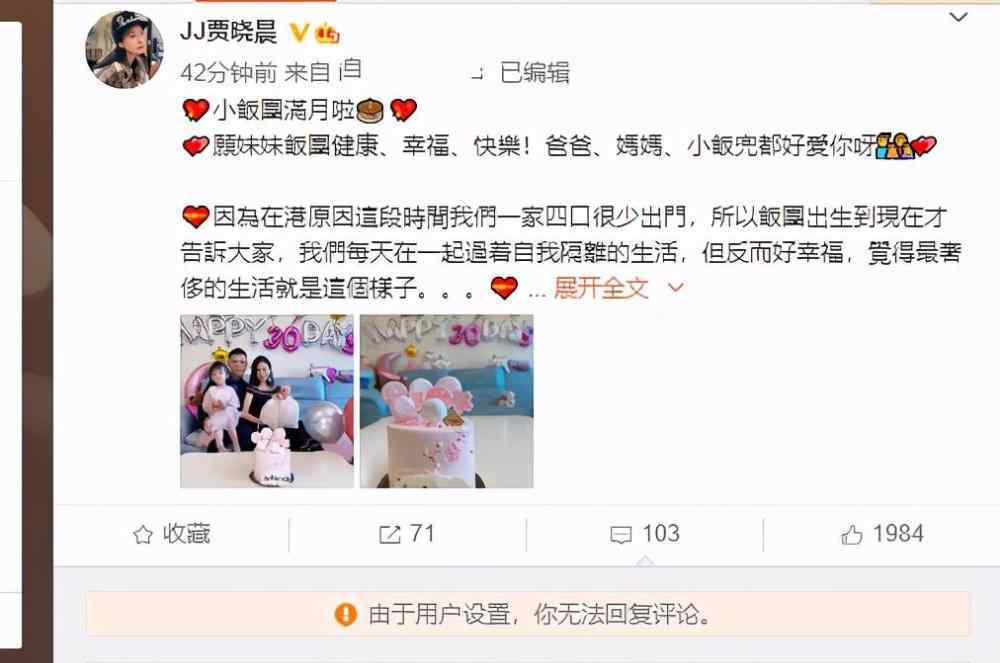Click the yellow V verification badge
The width and height of the screenshot is (1000, 663).
[x=298, y=32]
